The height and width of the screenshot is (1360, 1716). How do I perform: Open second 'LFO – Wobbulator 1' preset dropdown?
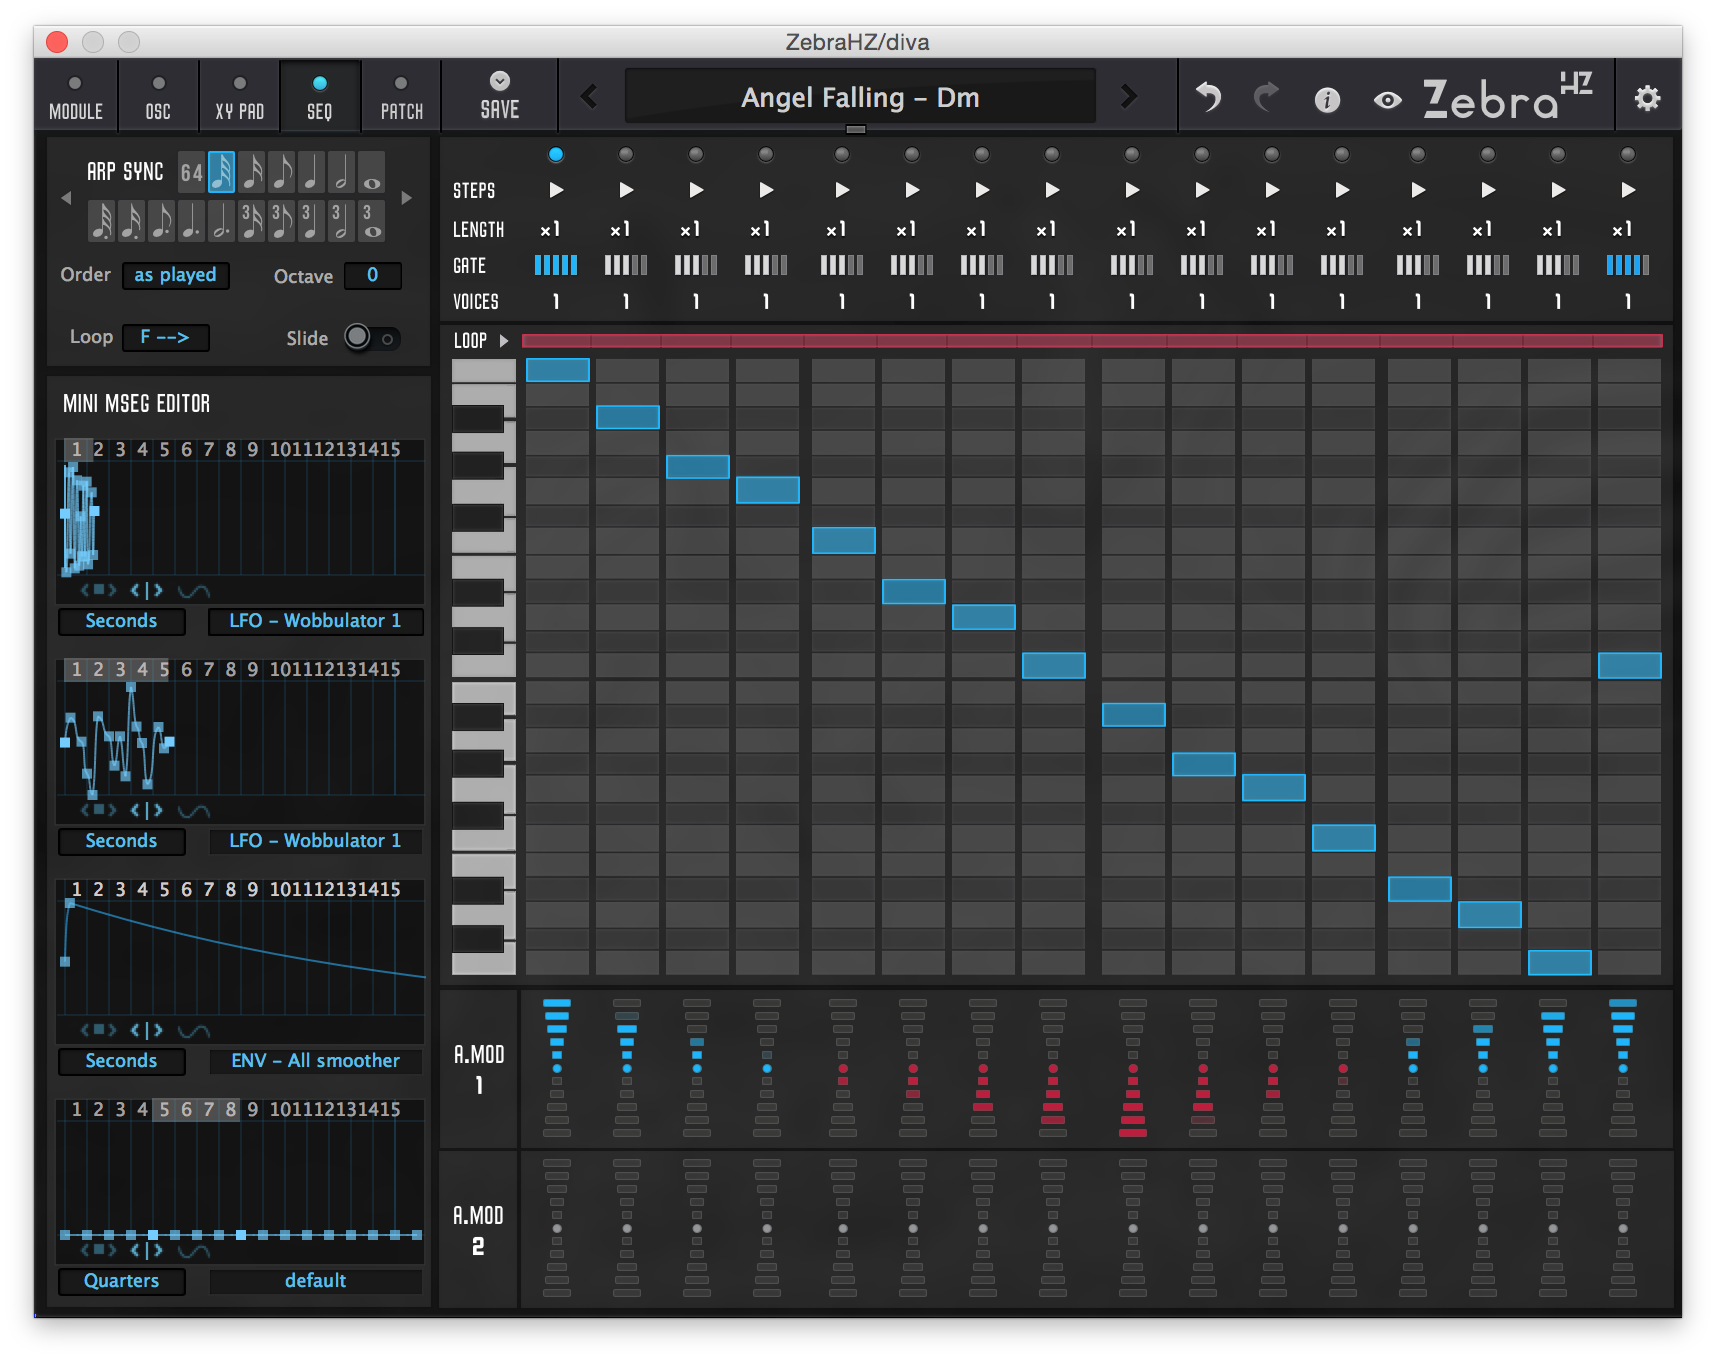pos(315,841)
